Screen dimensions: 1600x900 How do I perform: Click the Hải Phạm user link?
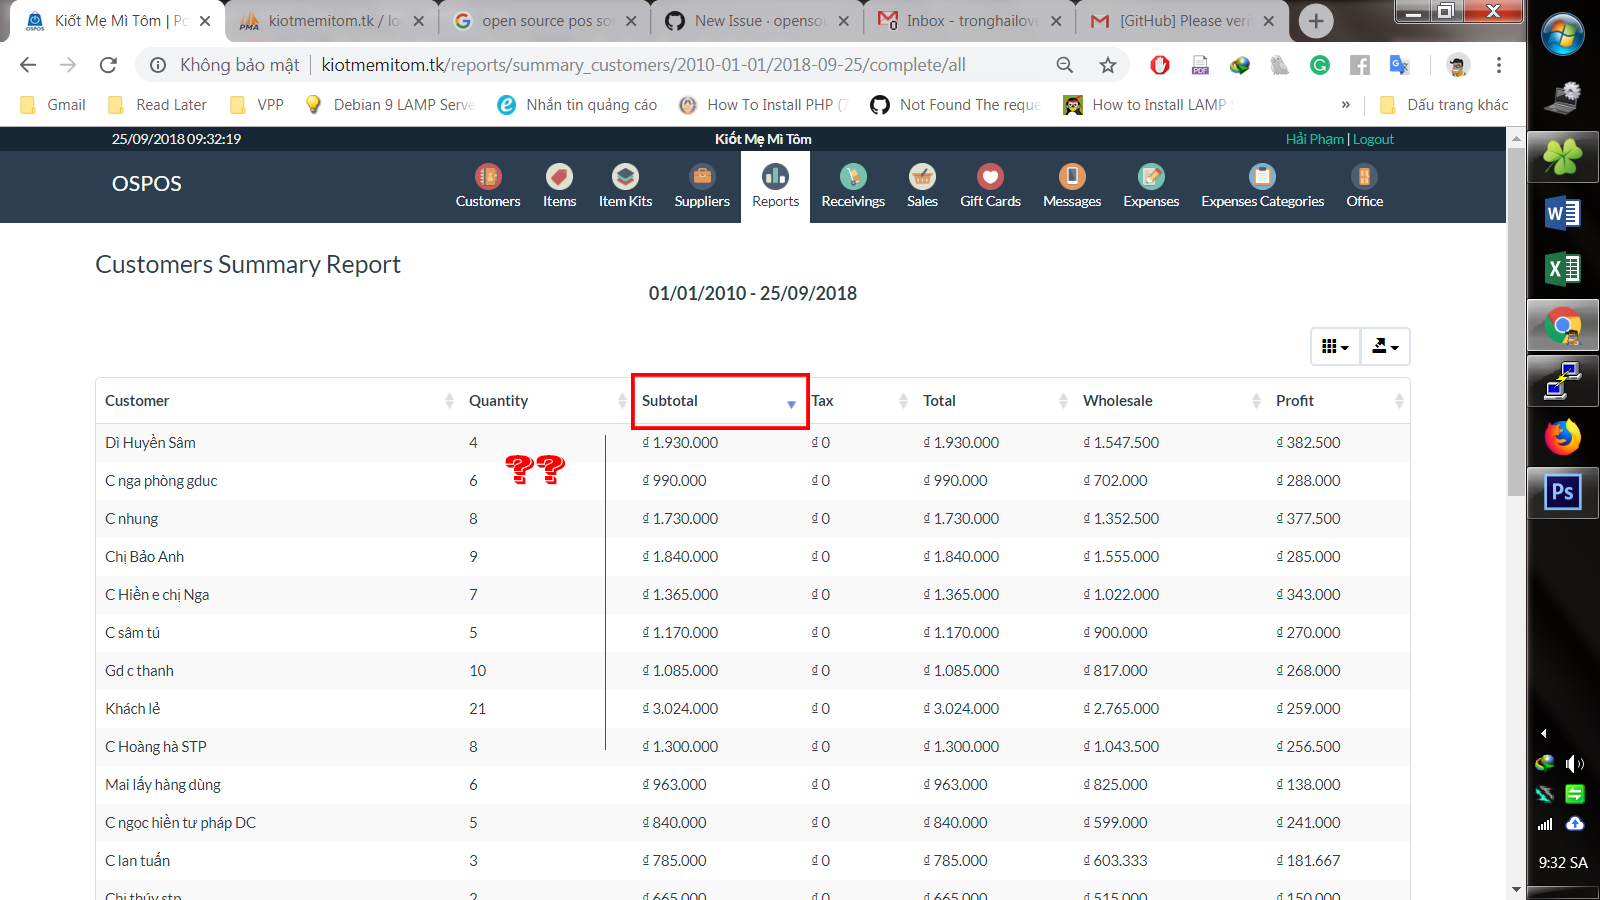(x=1314, y=139)
